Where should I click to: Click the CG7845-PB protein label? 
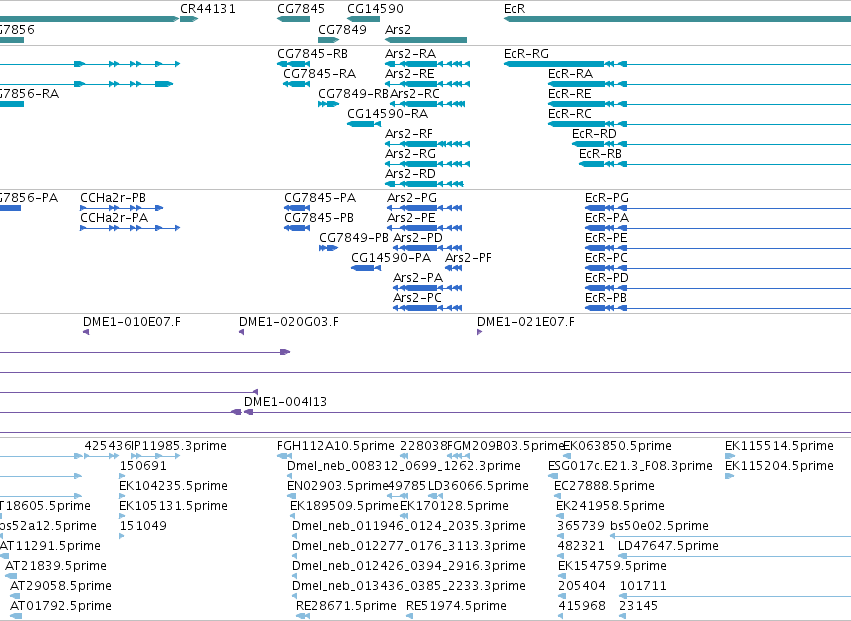coord(319,218)
